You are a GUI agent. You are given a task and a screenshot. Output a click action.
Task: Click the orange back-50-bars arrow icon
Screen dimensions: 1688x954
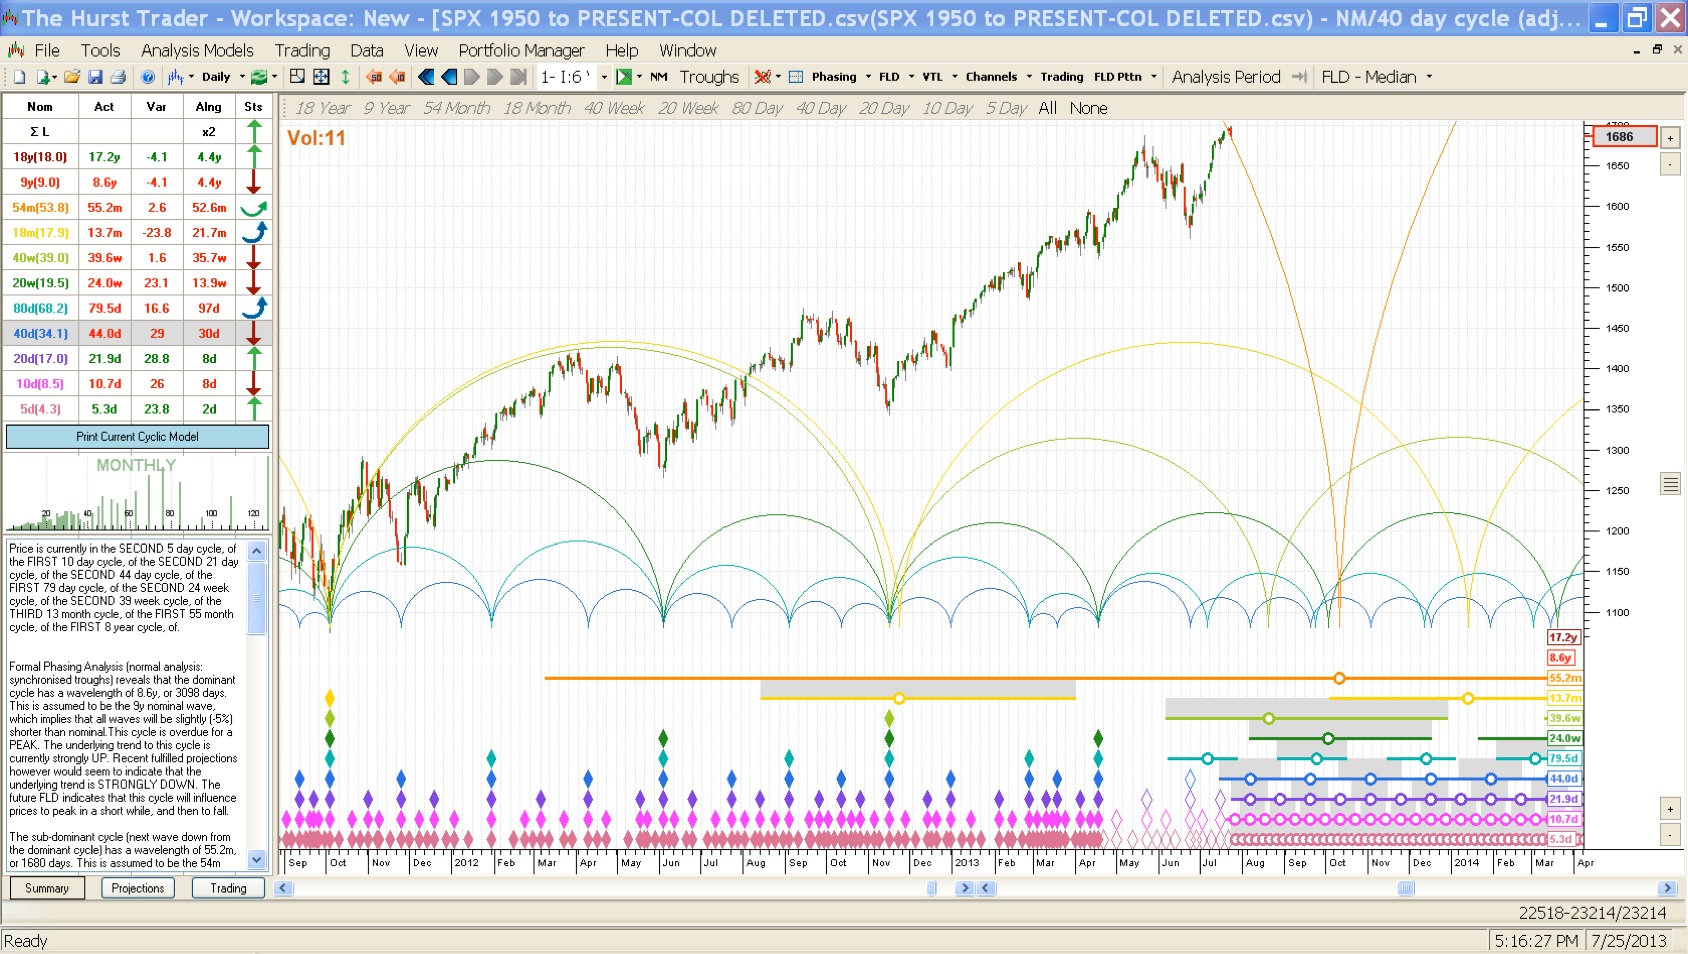tap(374, 77)
